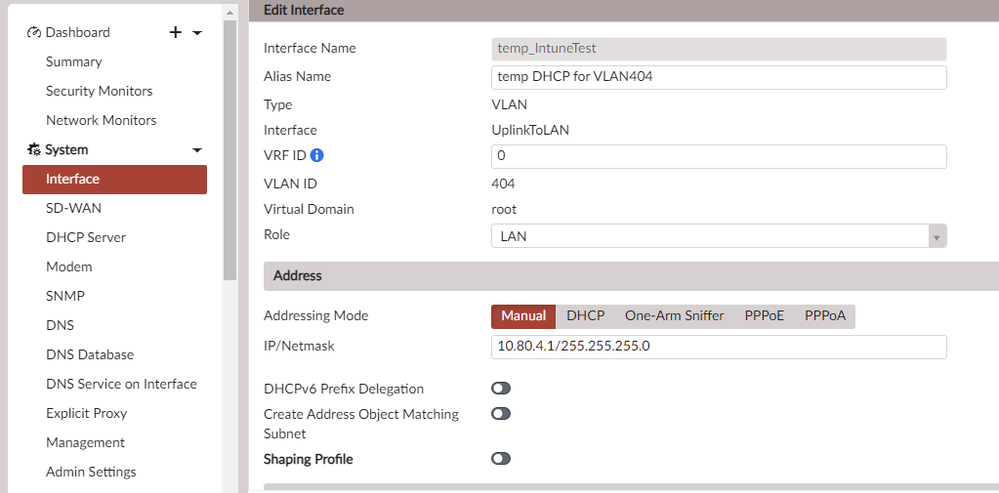Turn on the Shaping Profile toggle
The width and height of the screenshot is (999, 493).
coord(501,458)
